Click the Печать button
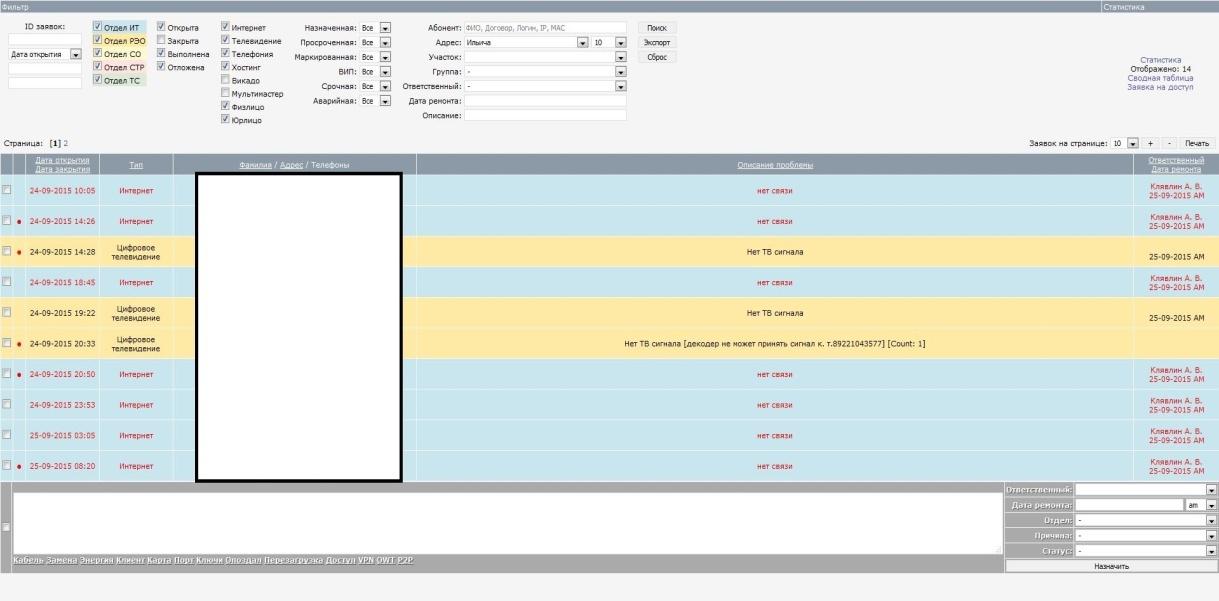 [x=1197, y=144]
